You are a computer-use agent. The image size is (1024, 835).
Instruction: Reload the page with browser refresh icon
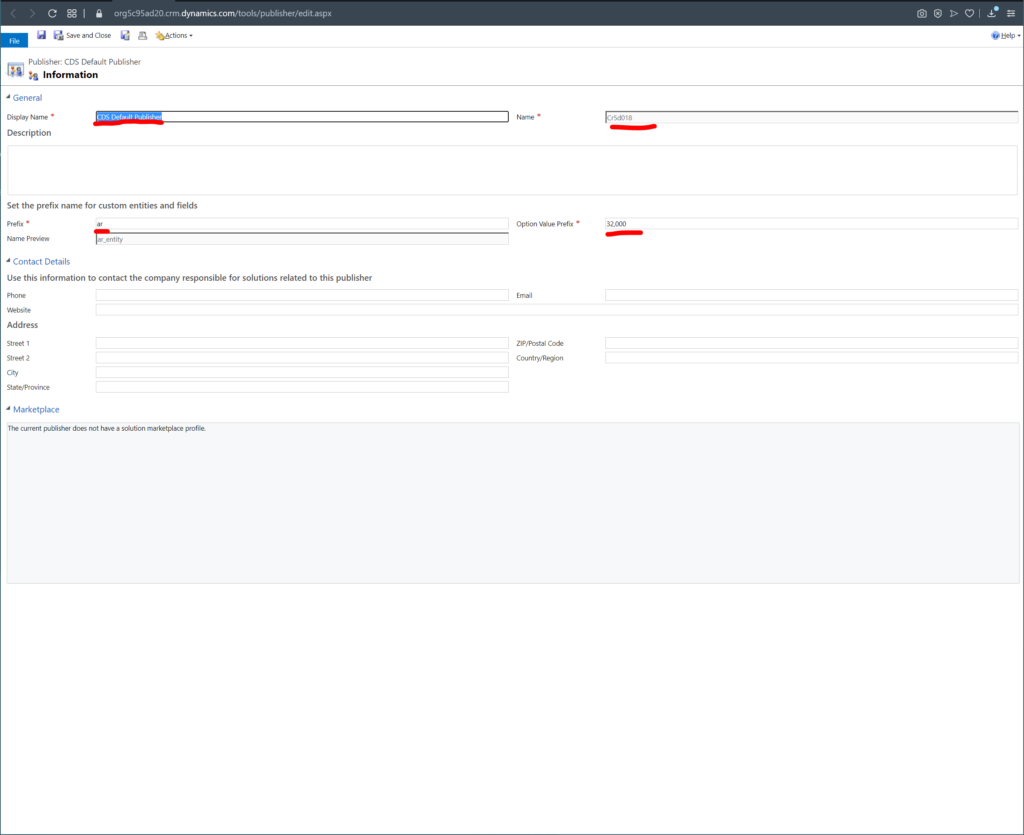point(53,13)
